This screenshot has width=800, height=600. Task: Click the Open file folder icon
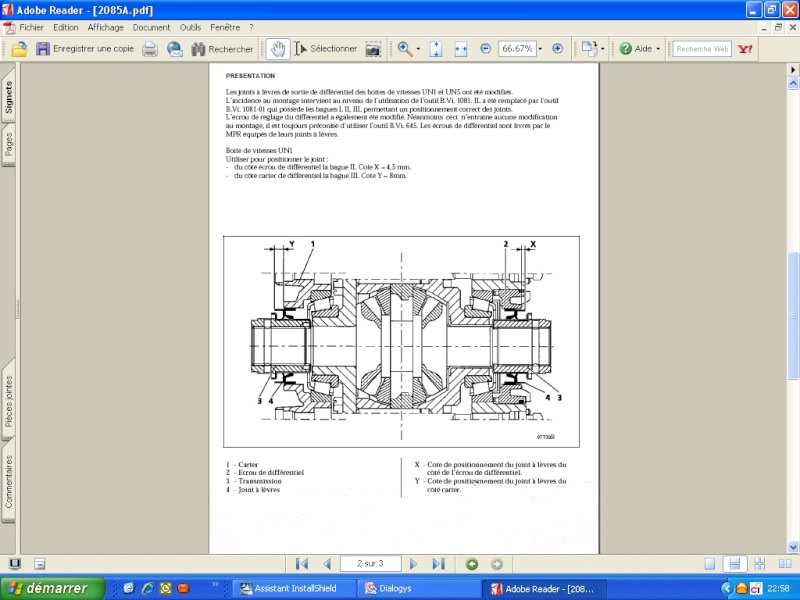16,48
